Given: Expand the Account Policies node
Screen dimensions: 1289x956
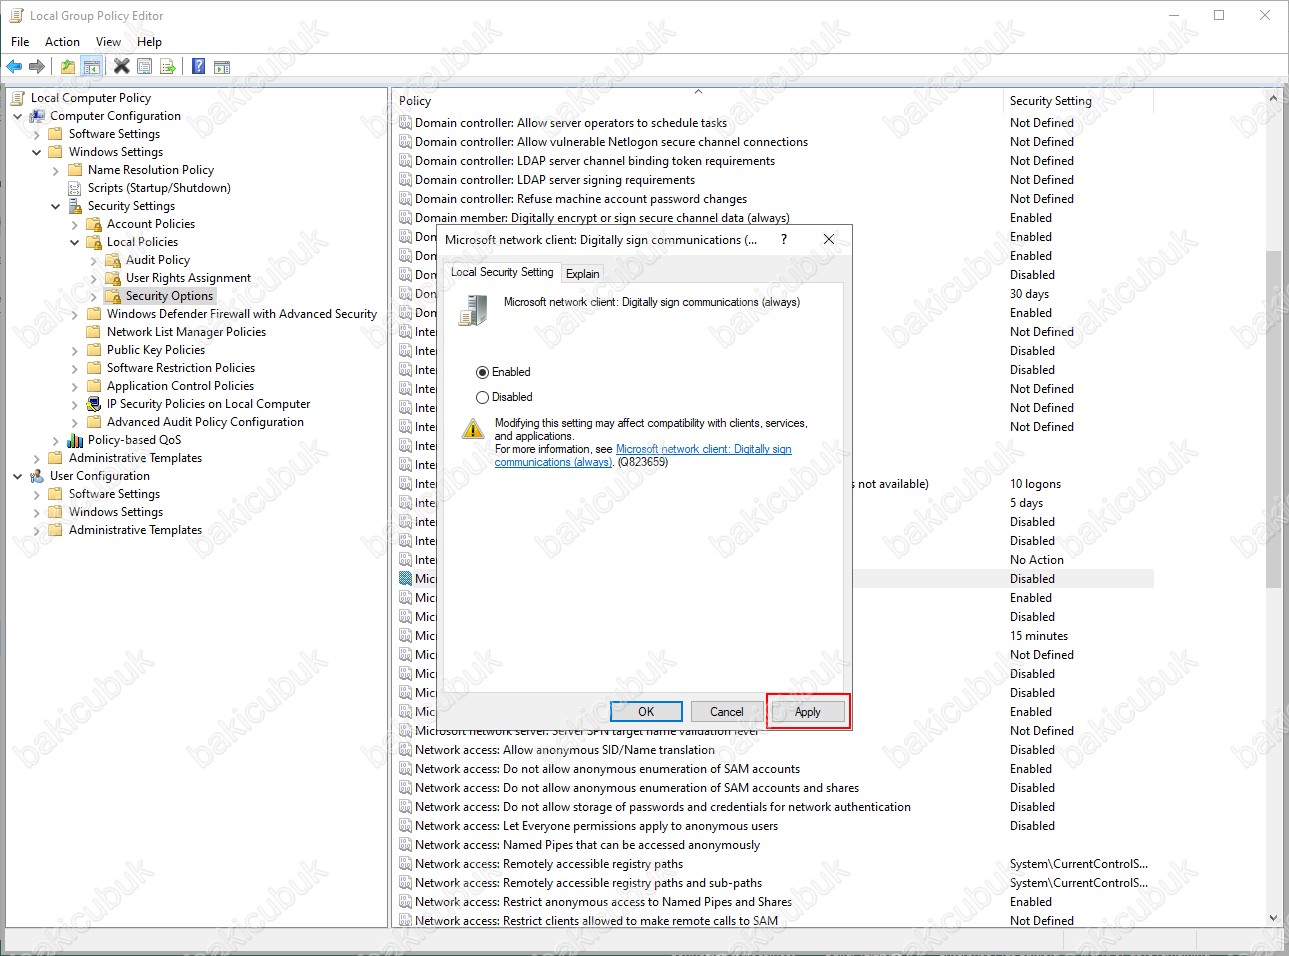Looking at the screenshot, I should coord(74,224).
